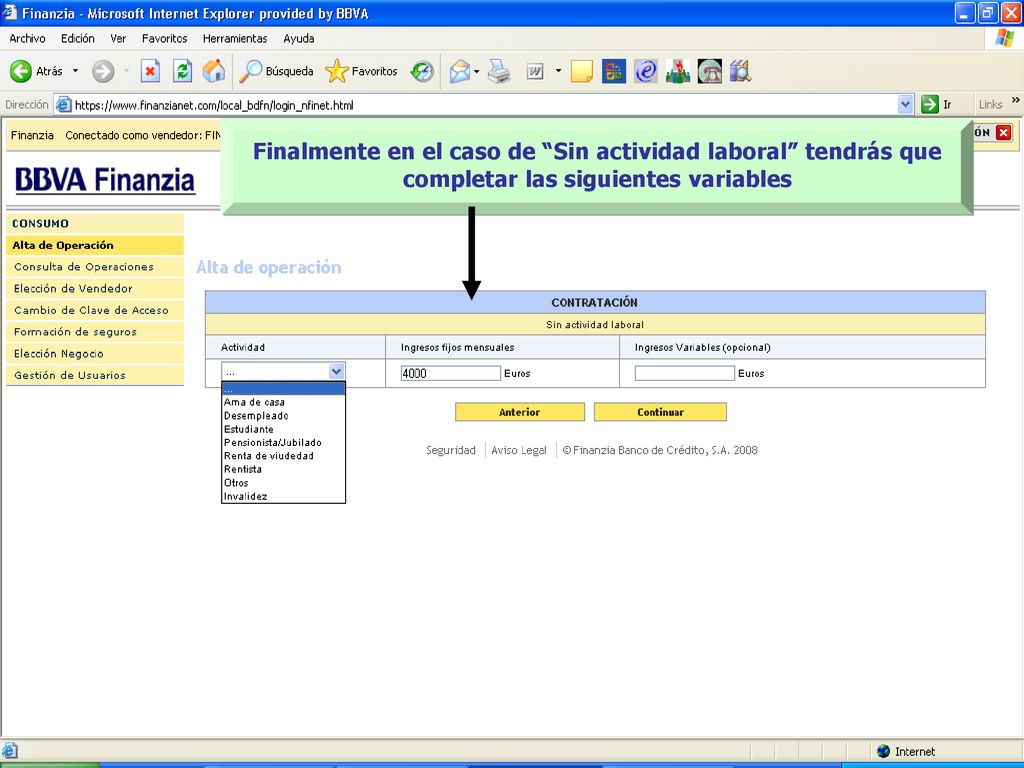
Task: Open the Herramientas menu
Action: [235, 39]
